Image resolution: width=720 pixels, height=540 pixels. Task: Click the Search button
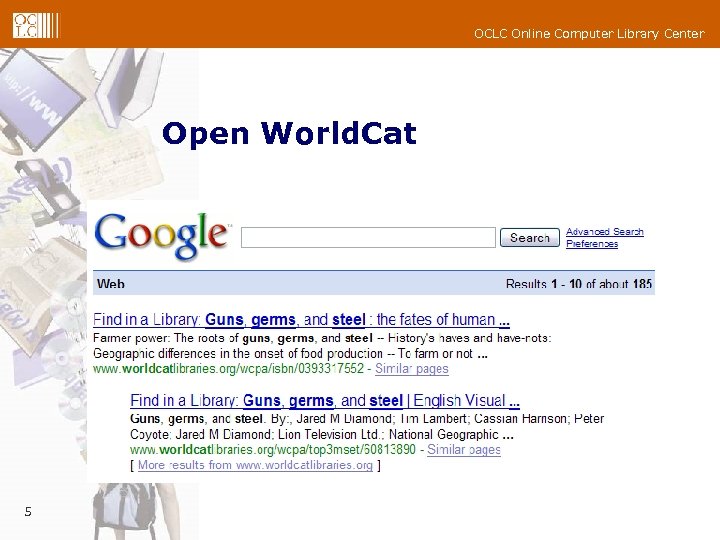coord(529,237)
